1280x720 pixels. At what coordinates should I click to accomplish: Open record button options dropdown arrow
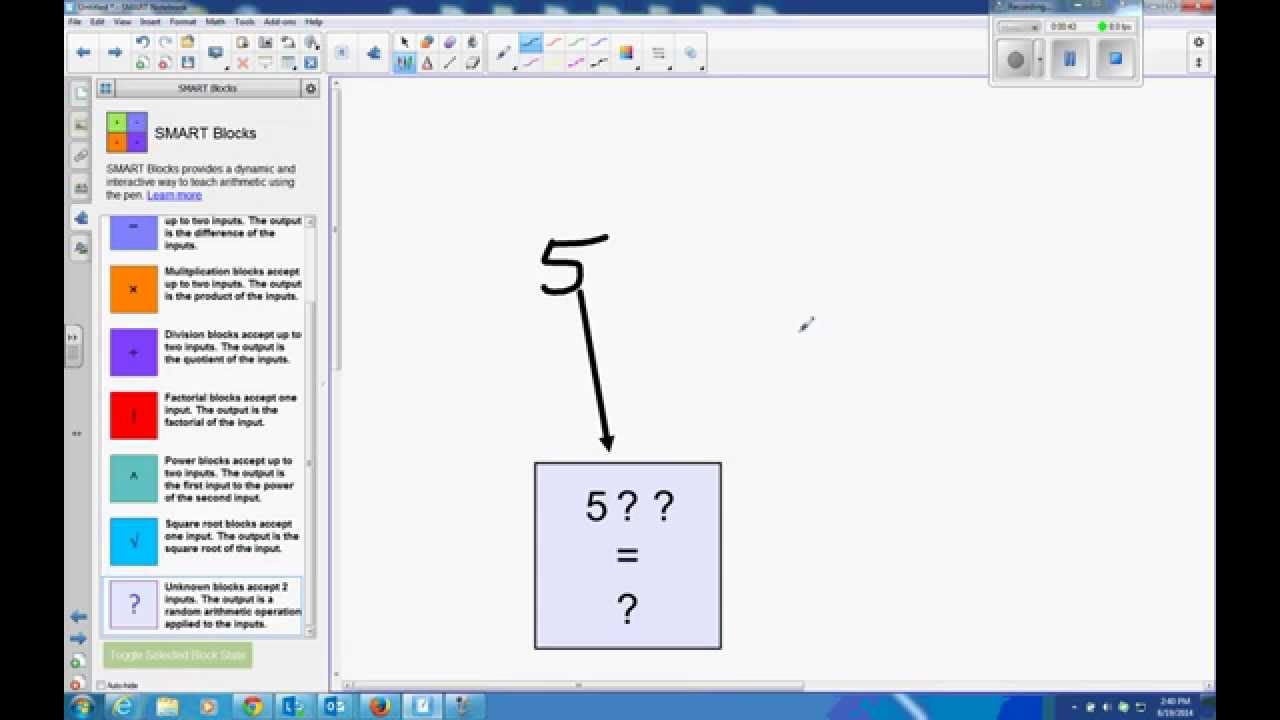point(1040,59)
